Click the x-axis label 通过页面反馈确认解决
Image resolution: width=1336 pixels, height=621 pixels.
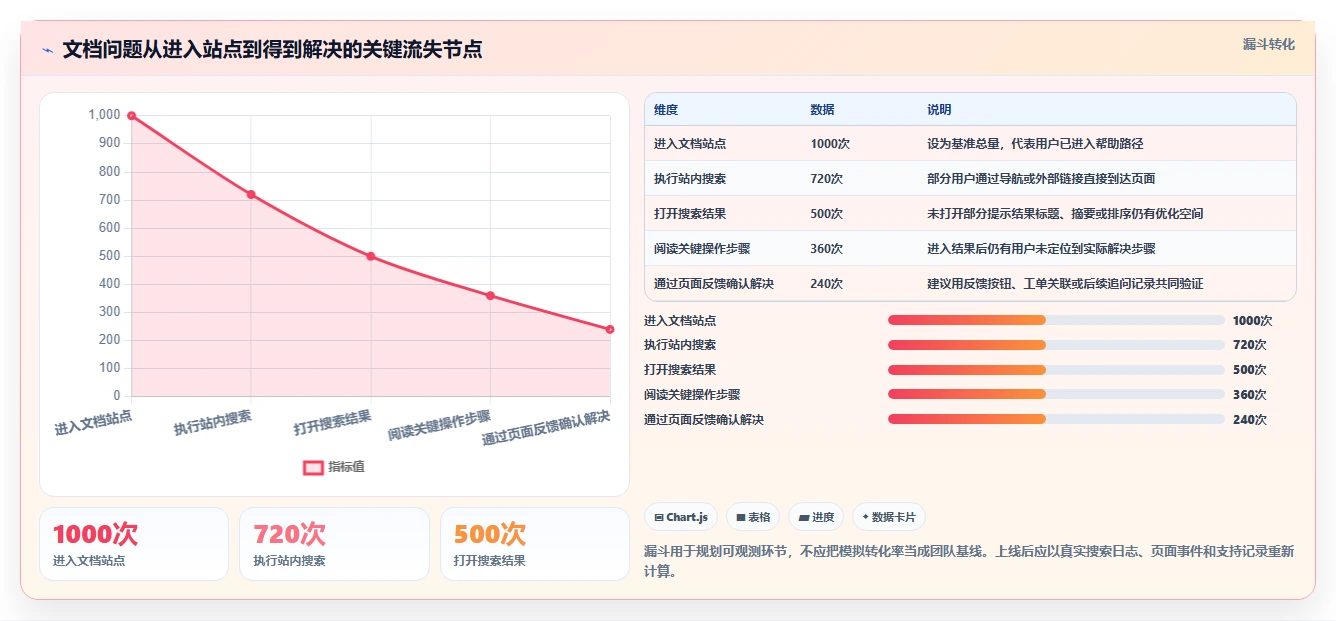546,428
